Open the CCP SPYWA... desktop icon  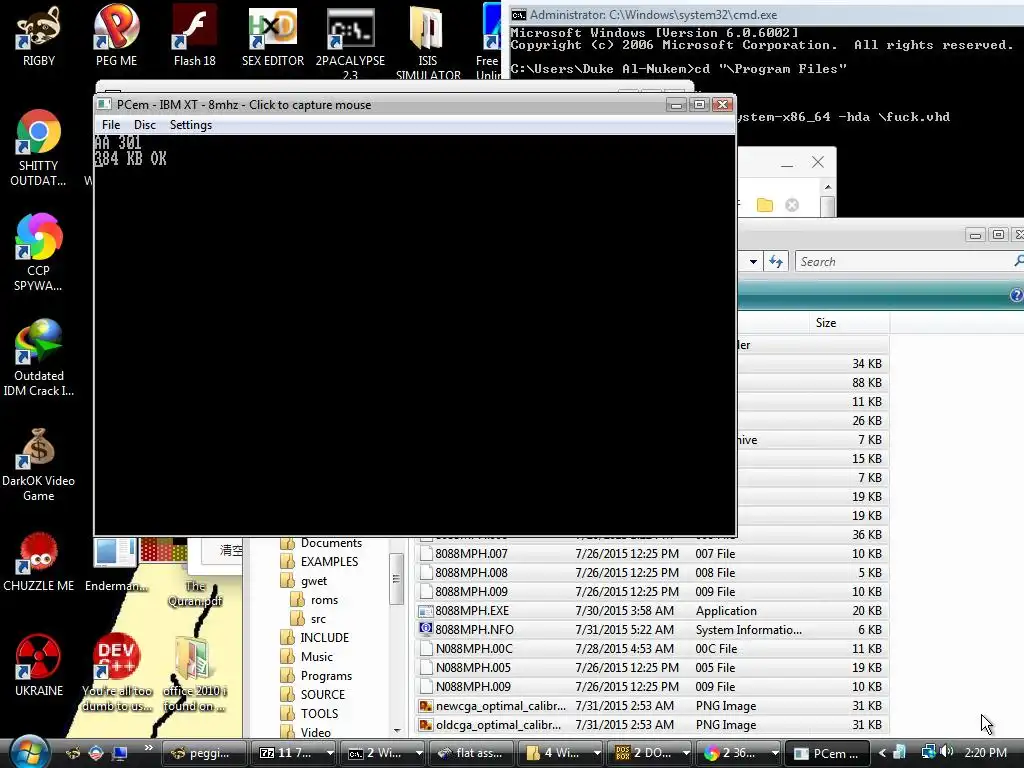[x=38, y=252]
